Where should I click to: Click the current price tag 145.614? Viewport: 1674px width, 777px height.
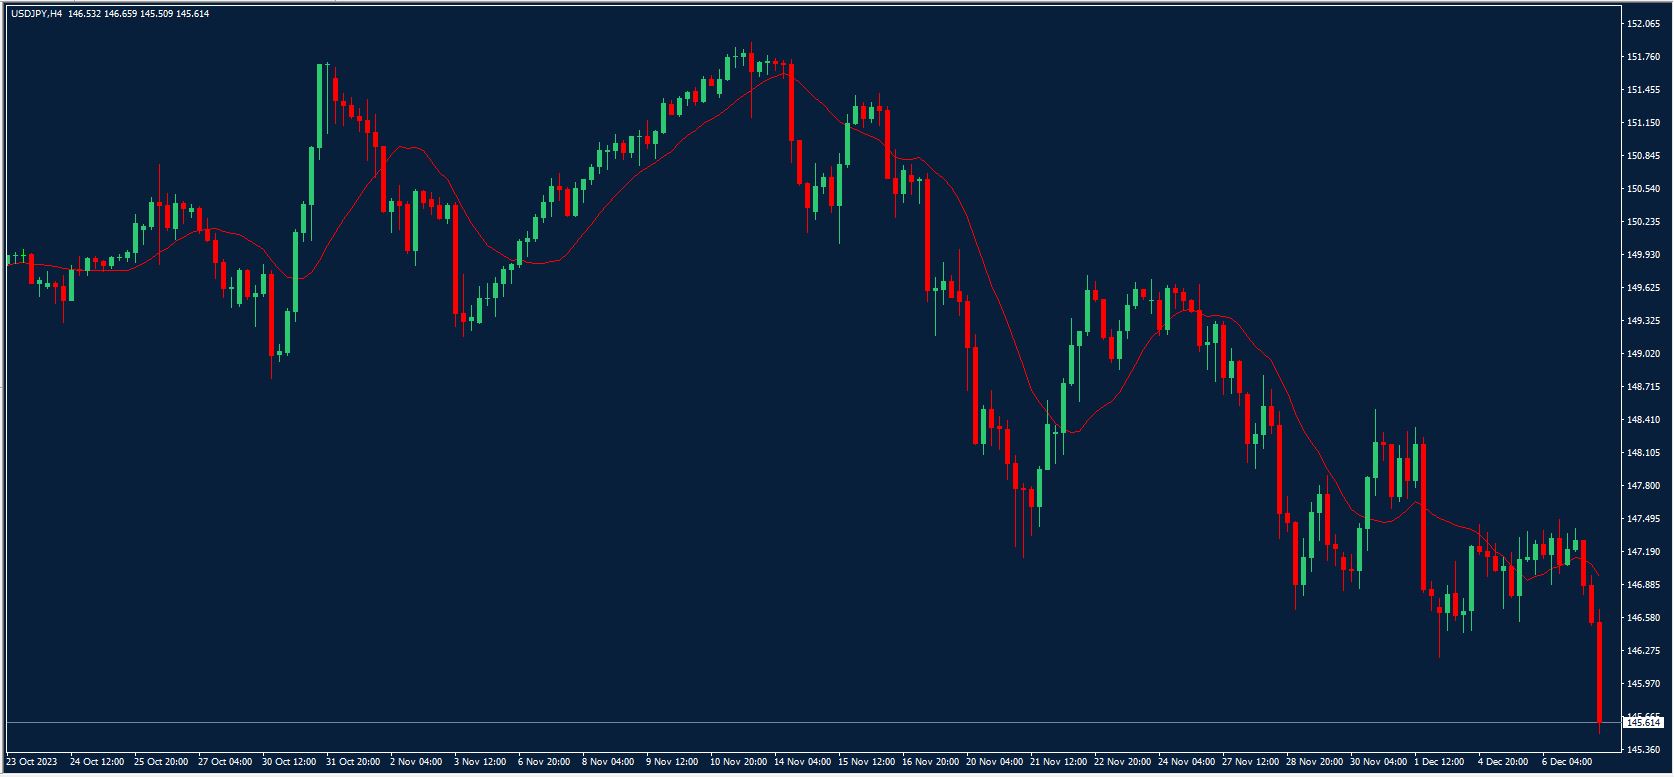1644,722
